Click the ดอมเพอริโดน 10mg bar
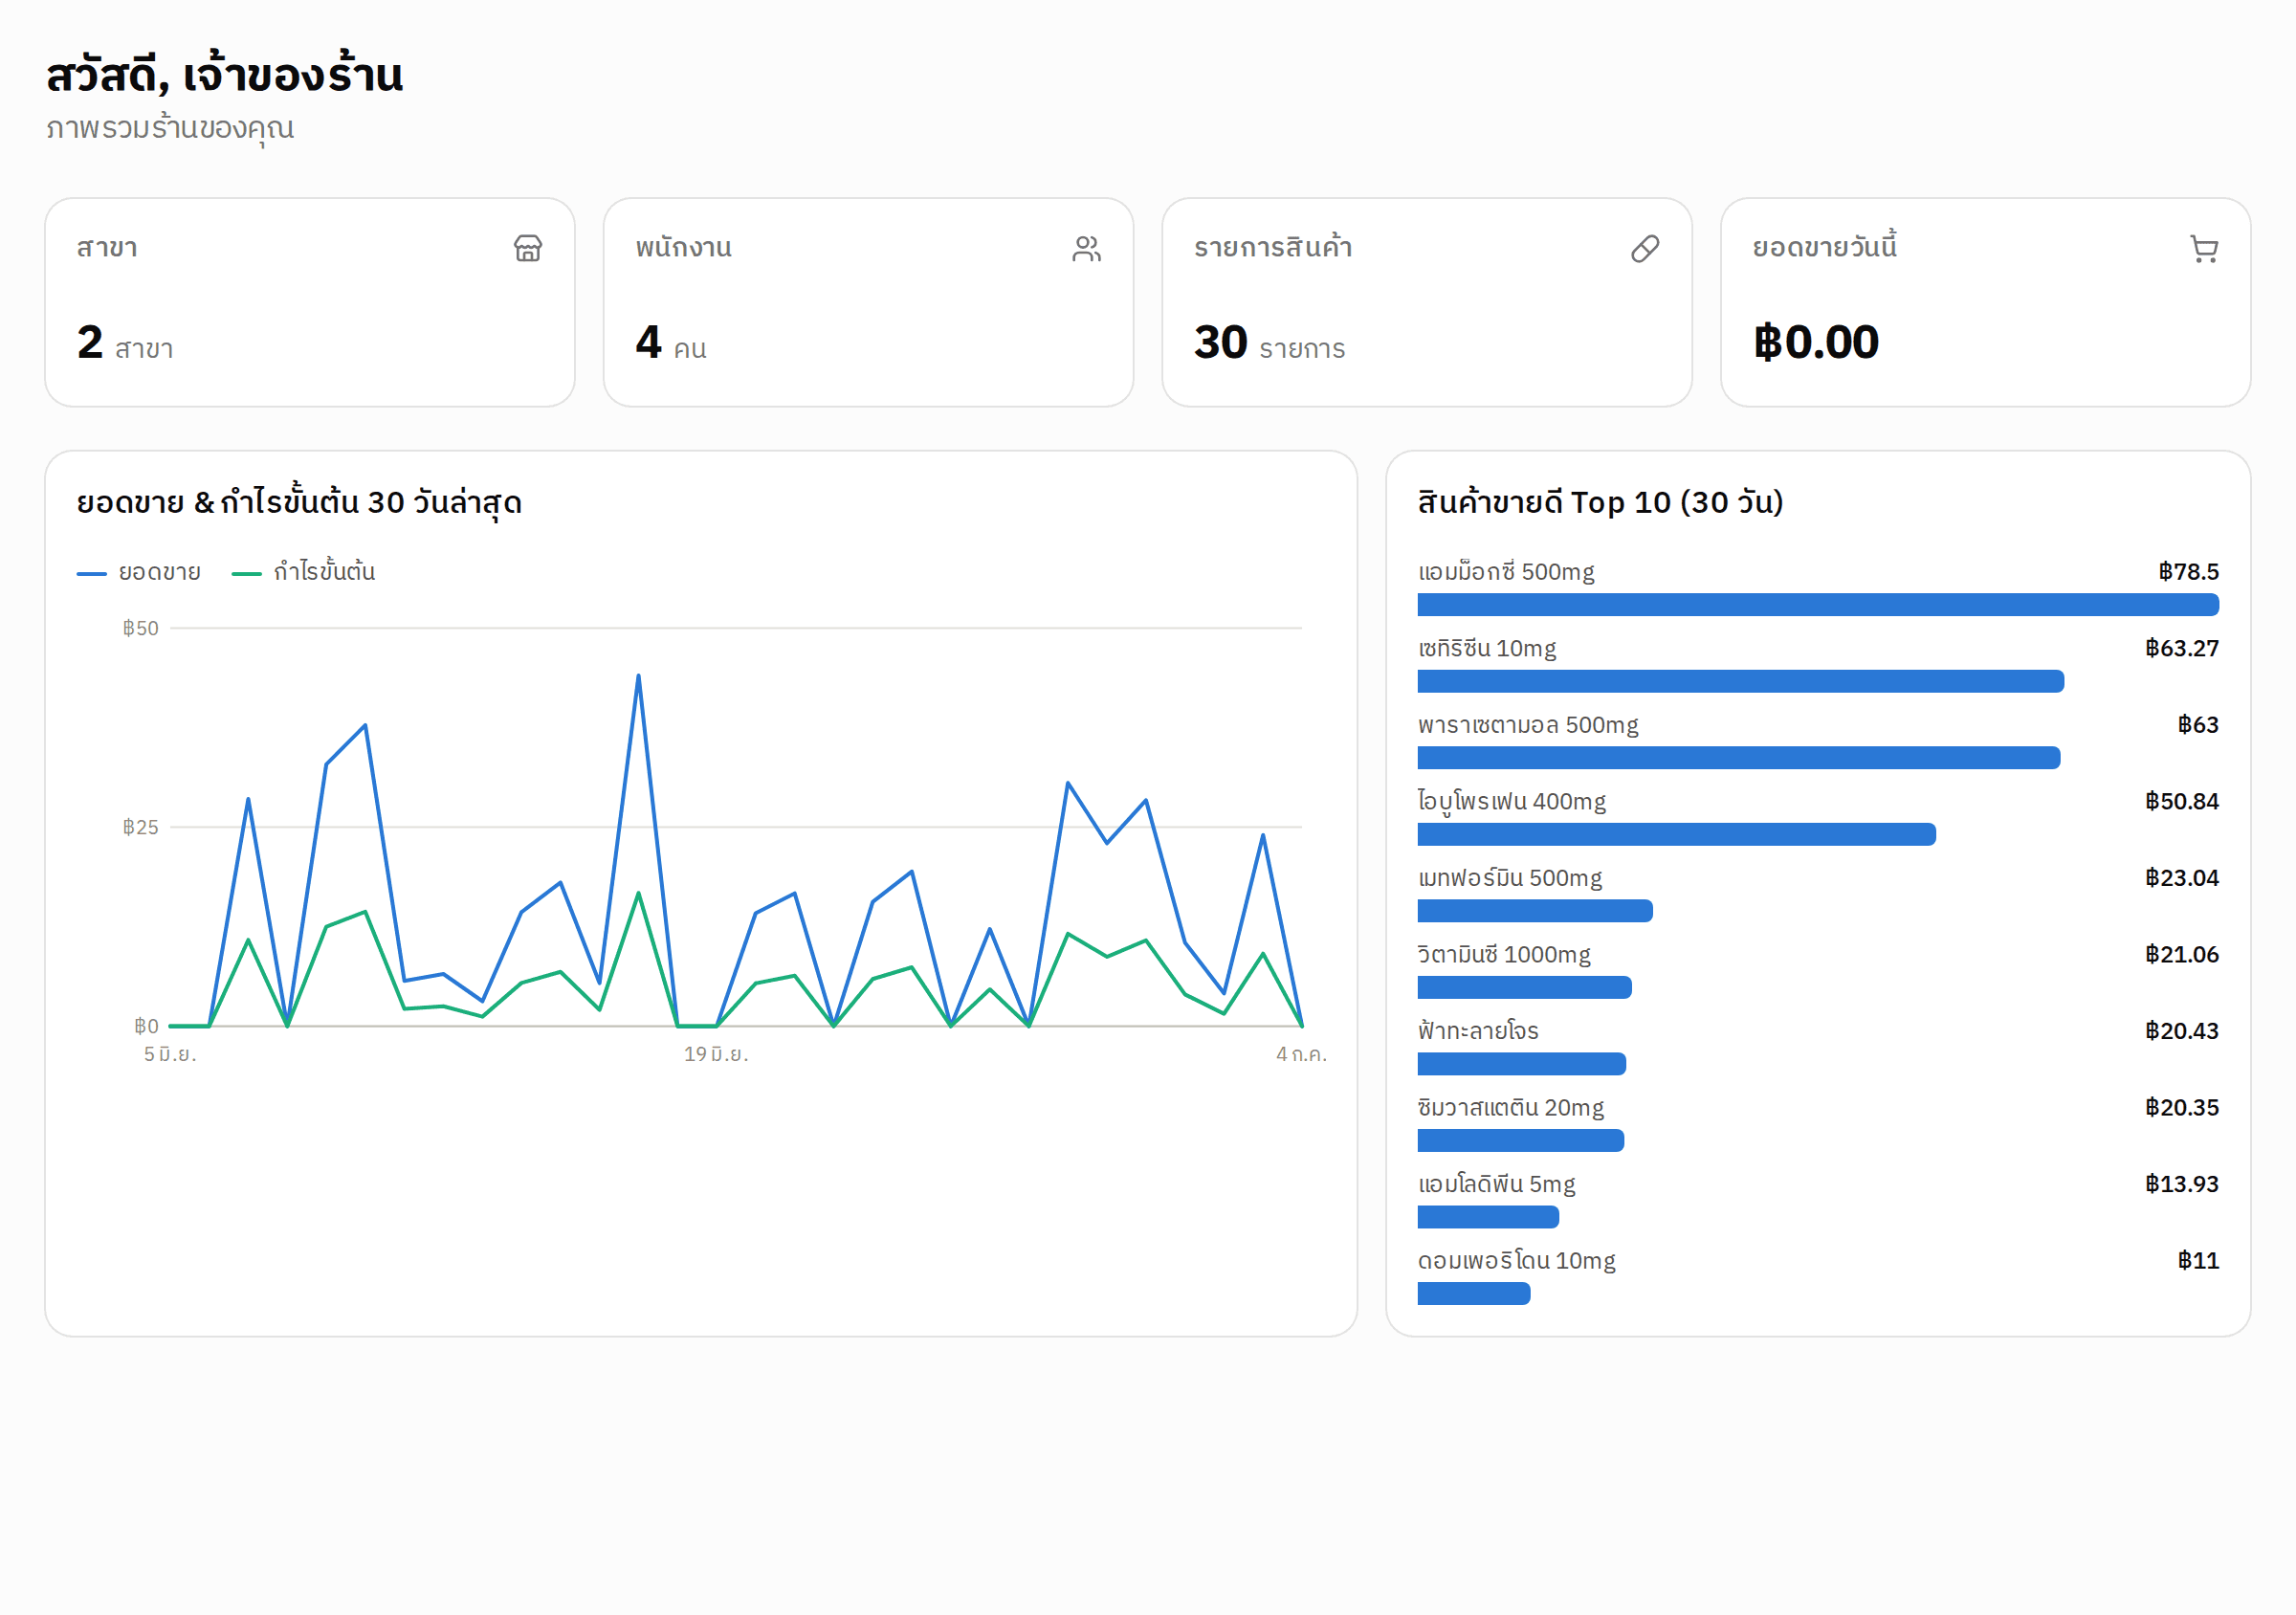The width and height of the screenshot is (2296, 1615). click(1473, 1294)
